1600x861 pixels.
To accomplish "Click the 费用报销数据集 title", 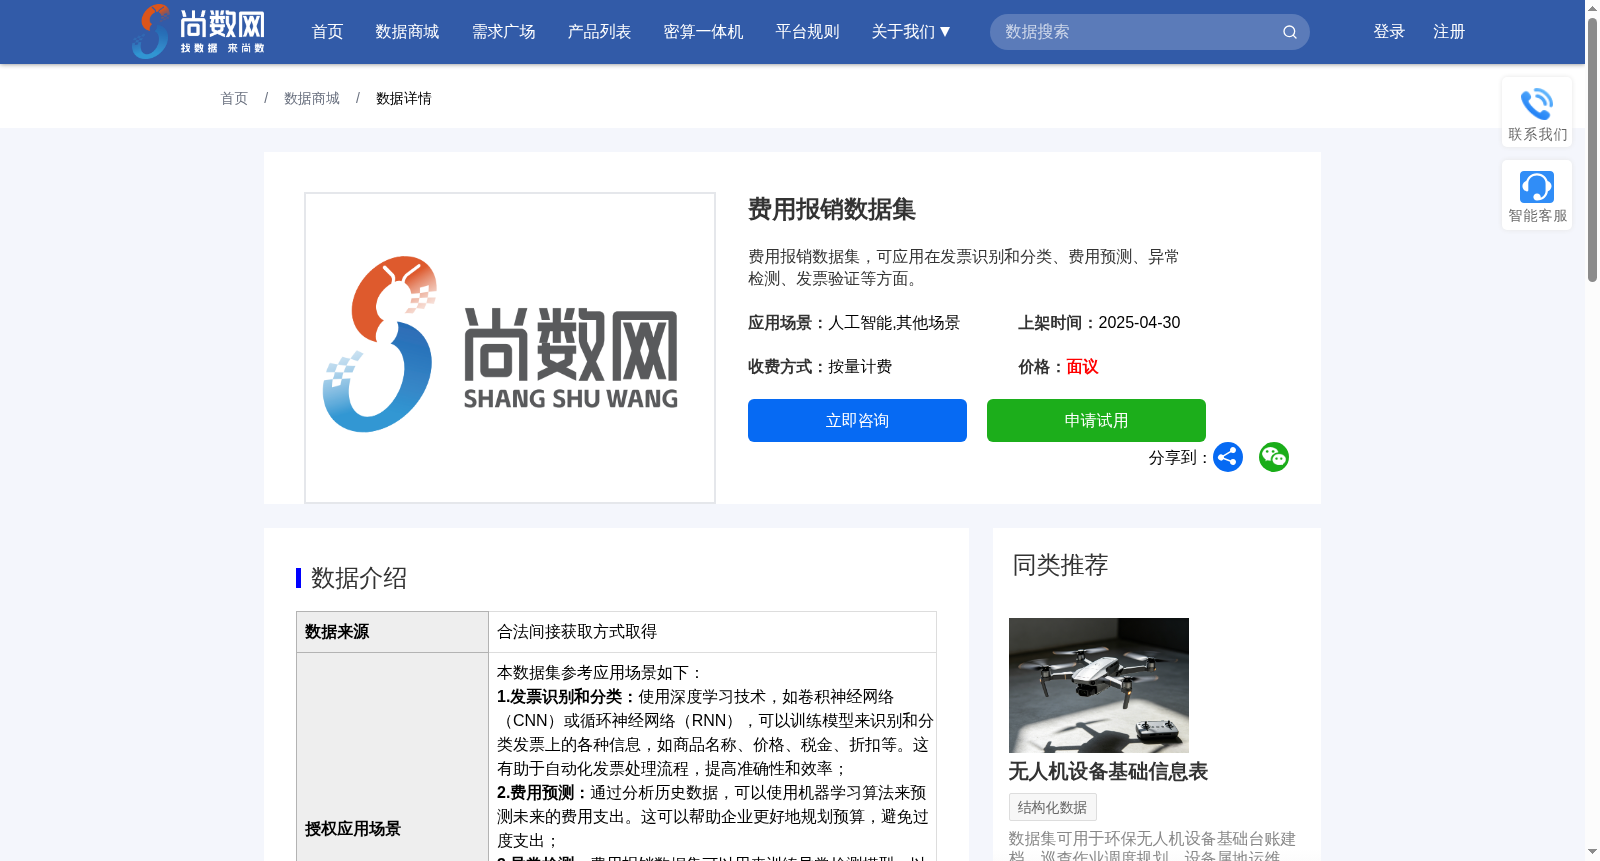I will pos(832,209).
